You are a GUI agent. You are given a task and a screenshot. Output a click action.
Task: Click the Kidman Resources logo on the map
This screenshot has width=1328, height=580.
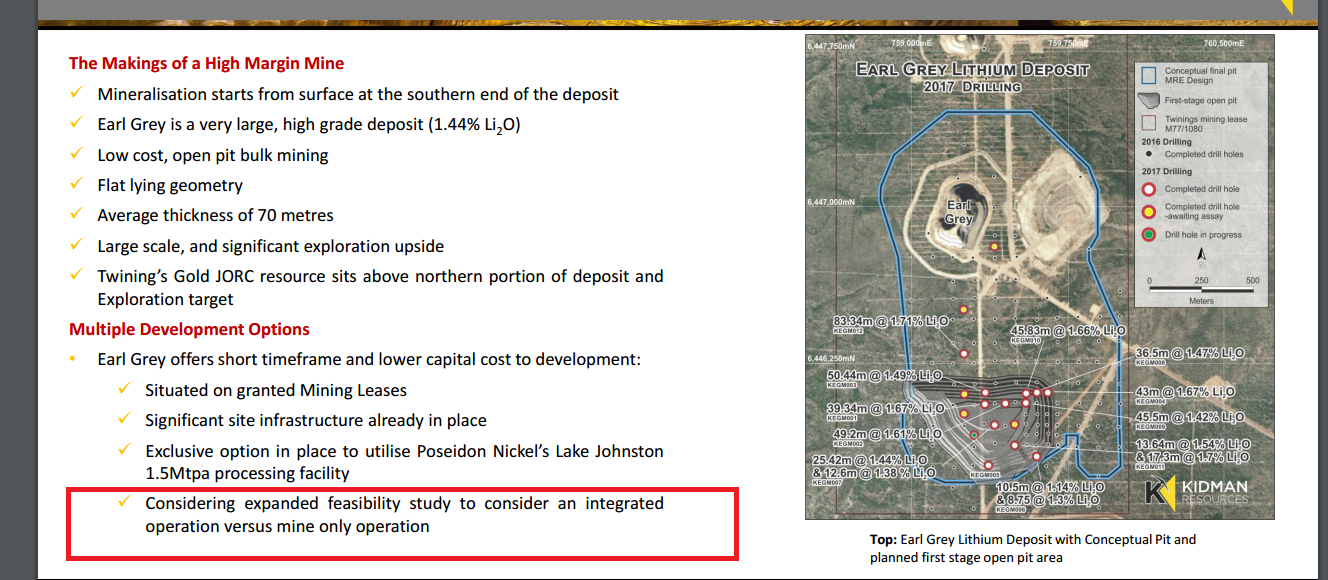1196,493
